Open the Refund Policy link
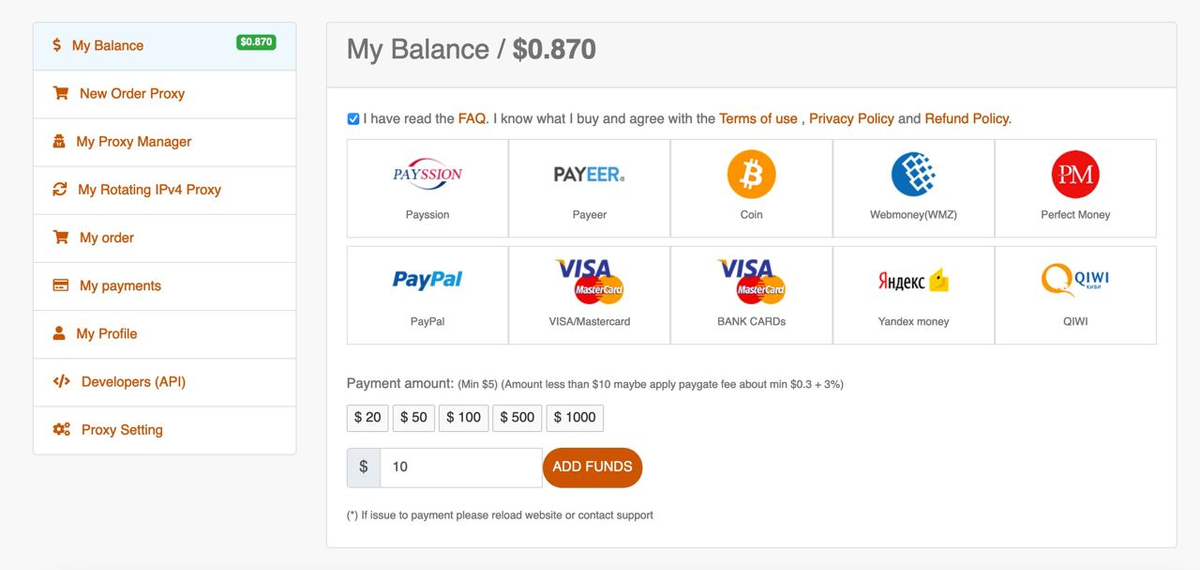Image resolution: width=1200 pixels, height=570 pixels. [x=968, y=119]
